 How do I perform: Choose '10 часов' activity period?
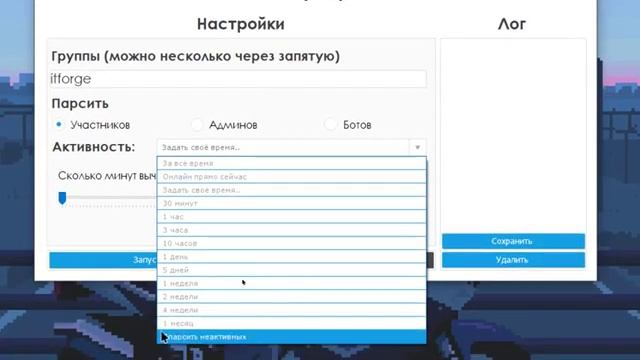pos(291,243)
